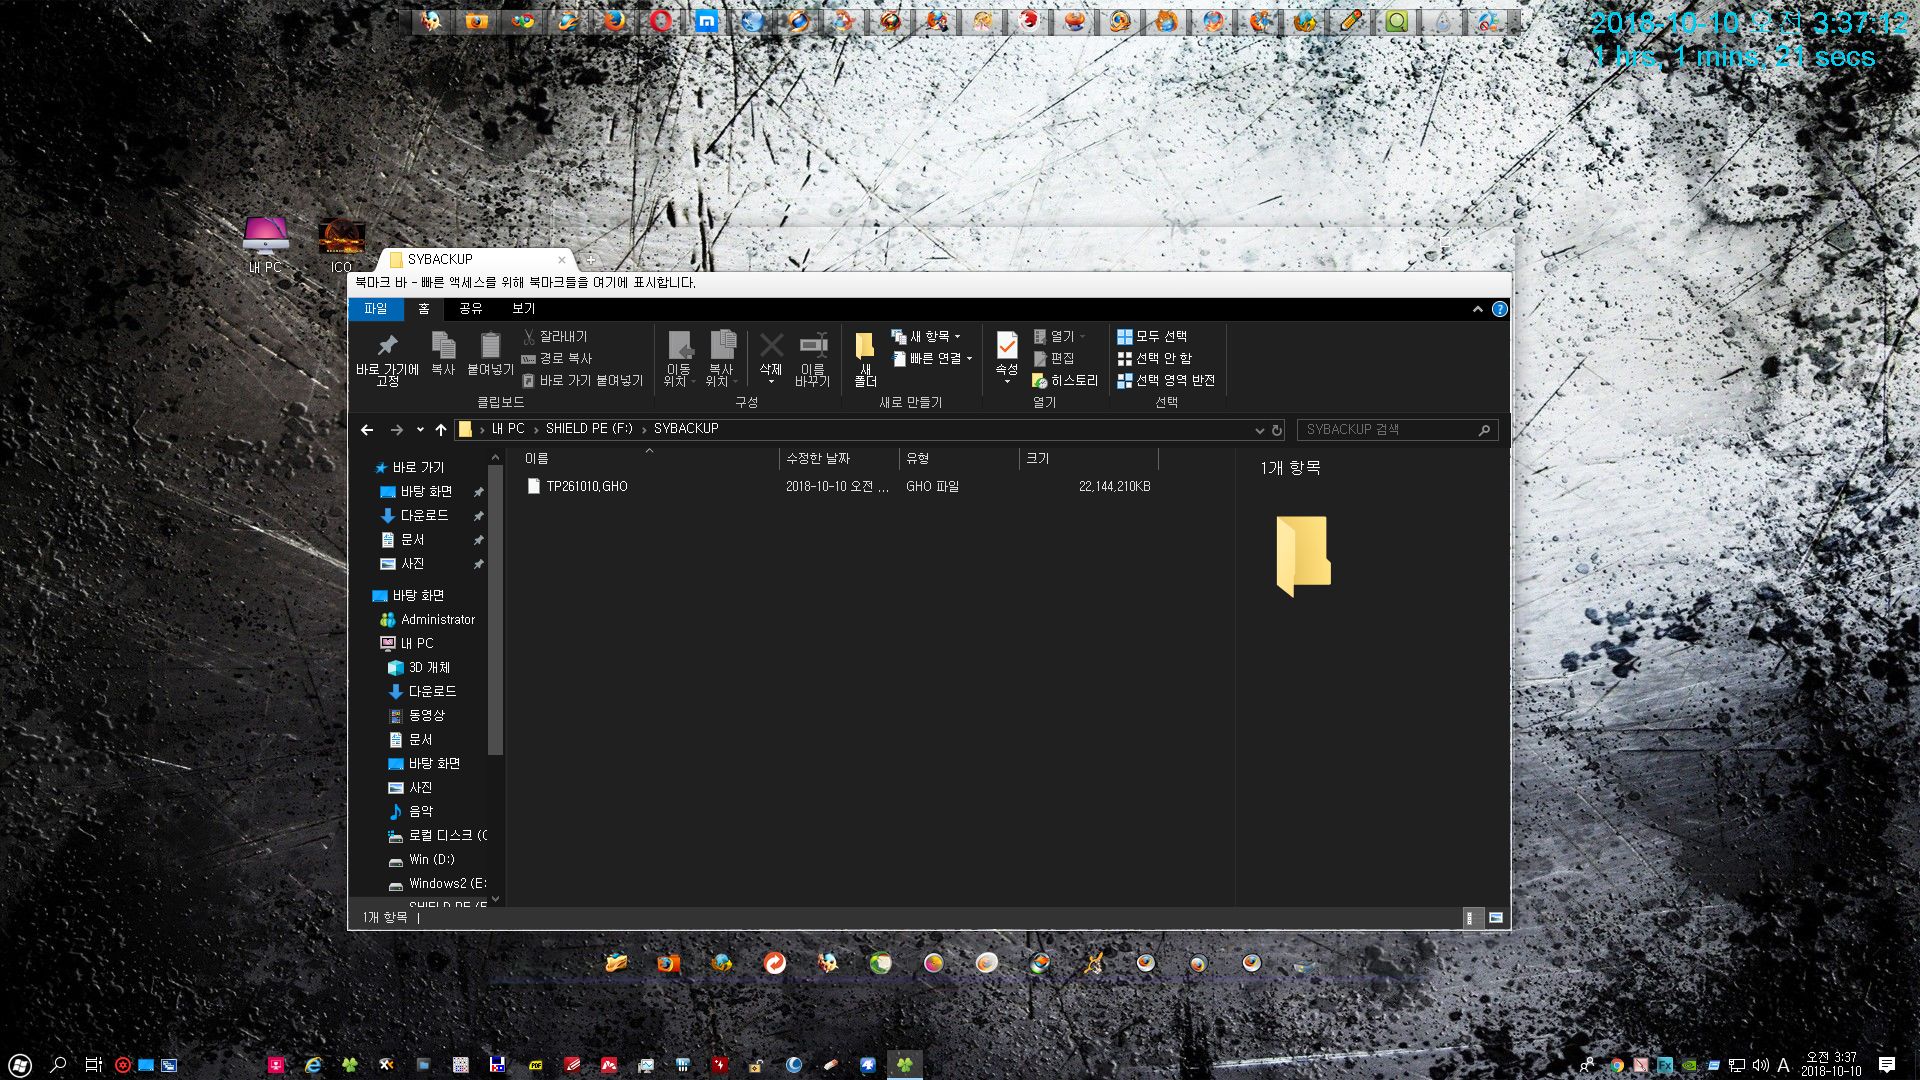The height and width of the screenshot is (1080, 1920).
Task: Click the Forward navigation arrow
Action: pyautogui.click(x=397, y=430)
